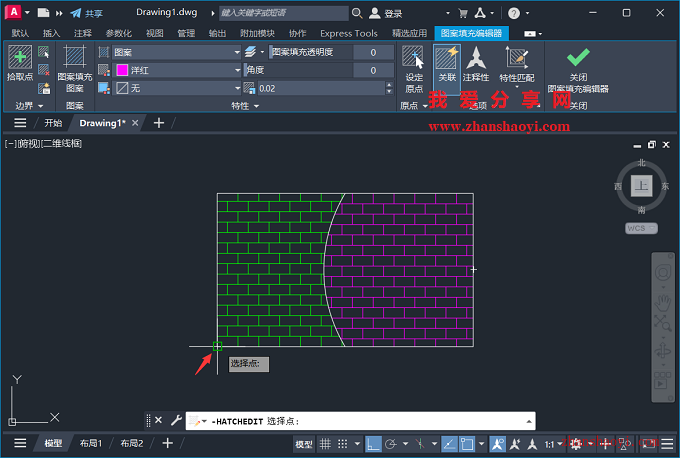Viewport: 680px width, 458px height.
Task: Expand the 原点 panel
Action: pos(413,106)
